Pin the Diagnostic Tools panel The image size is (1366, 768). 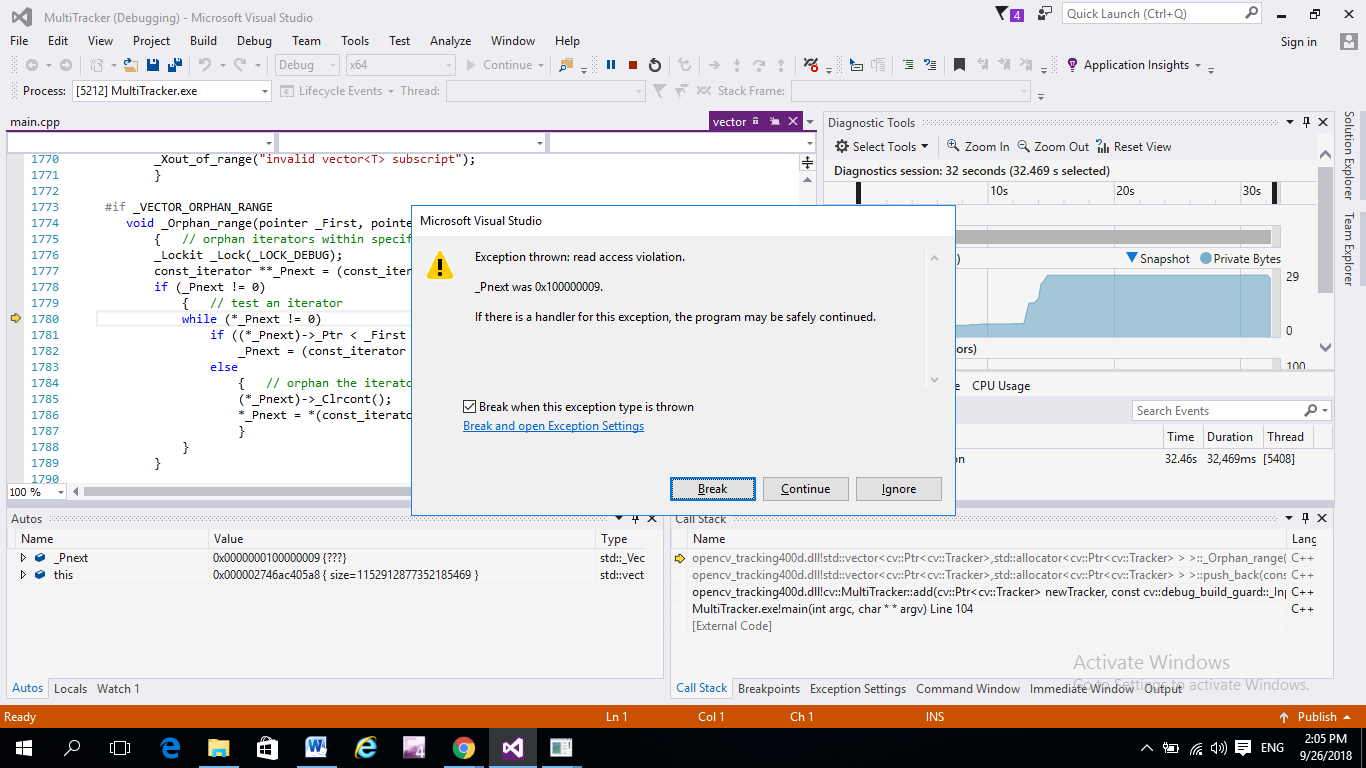[x=1306, y=122]
